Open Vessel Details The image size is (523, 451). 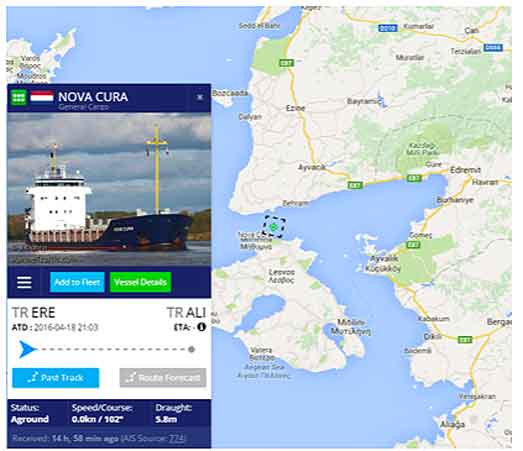pos(140,282)
